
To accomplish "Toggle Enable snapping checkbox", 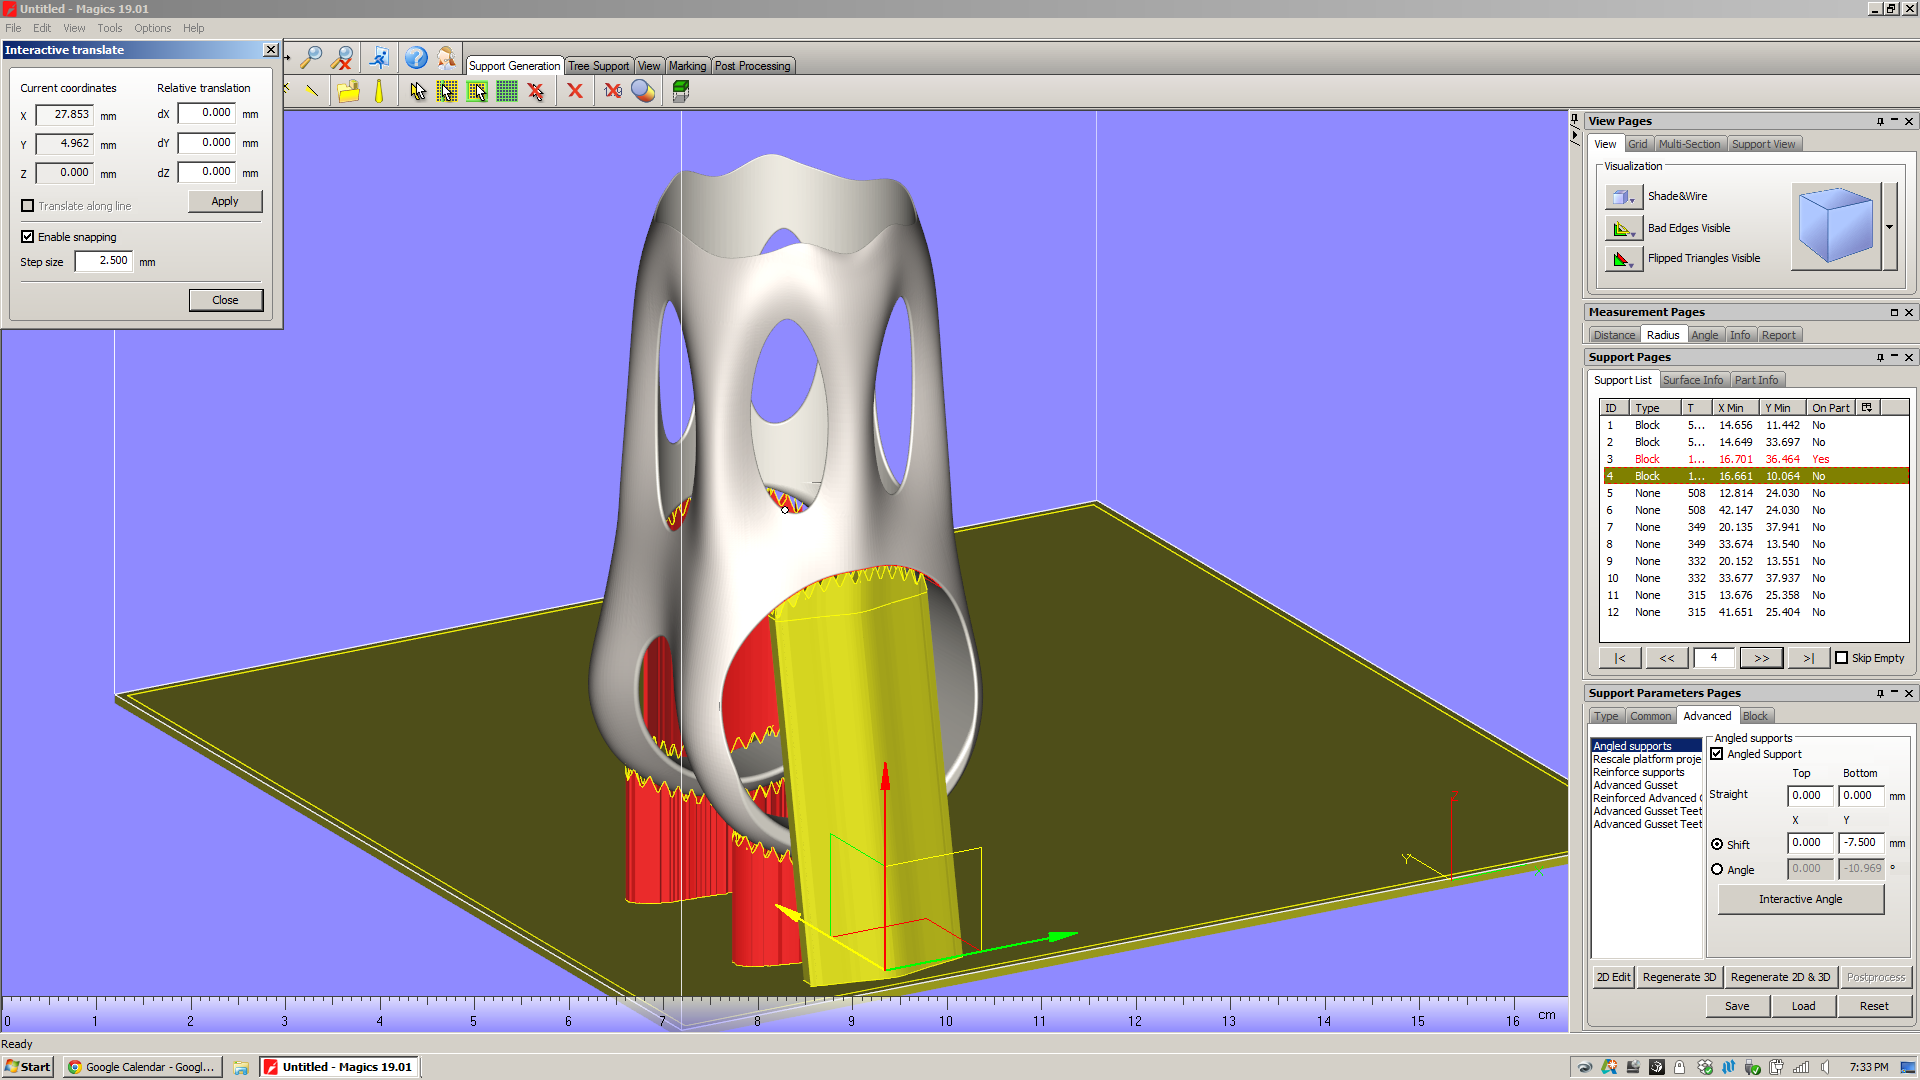I will (29, 236).
